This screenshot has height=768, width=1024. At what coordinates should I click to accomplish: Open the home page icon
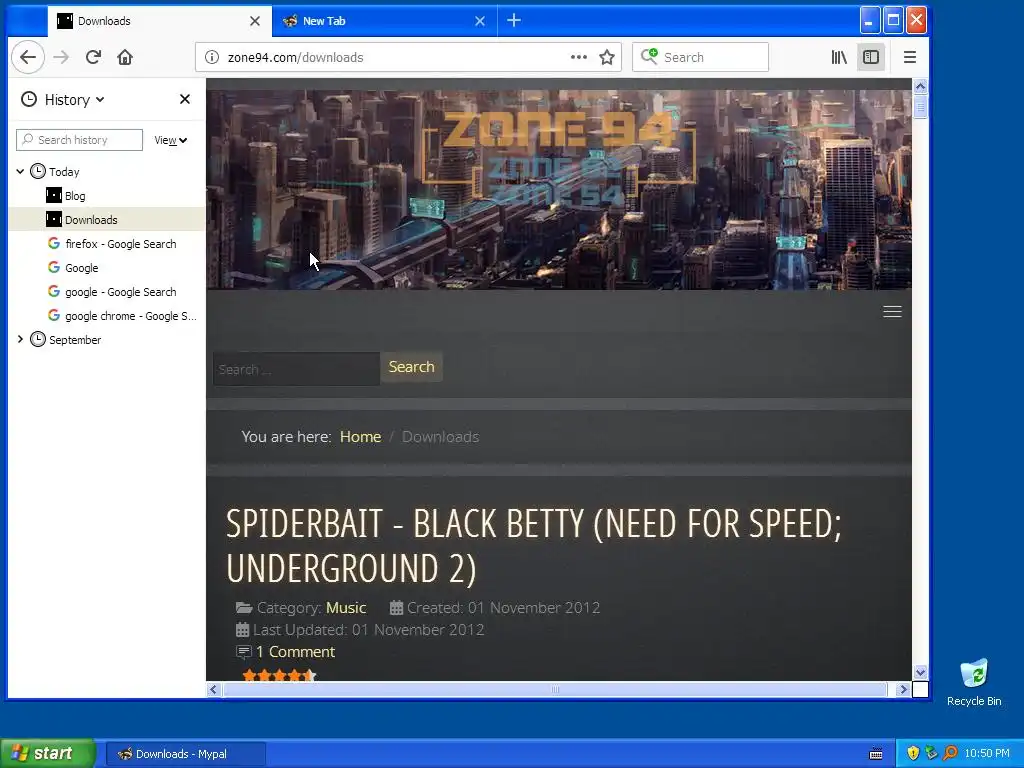point(125,57)
